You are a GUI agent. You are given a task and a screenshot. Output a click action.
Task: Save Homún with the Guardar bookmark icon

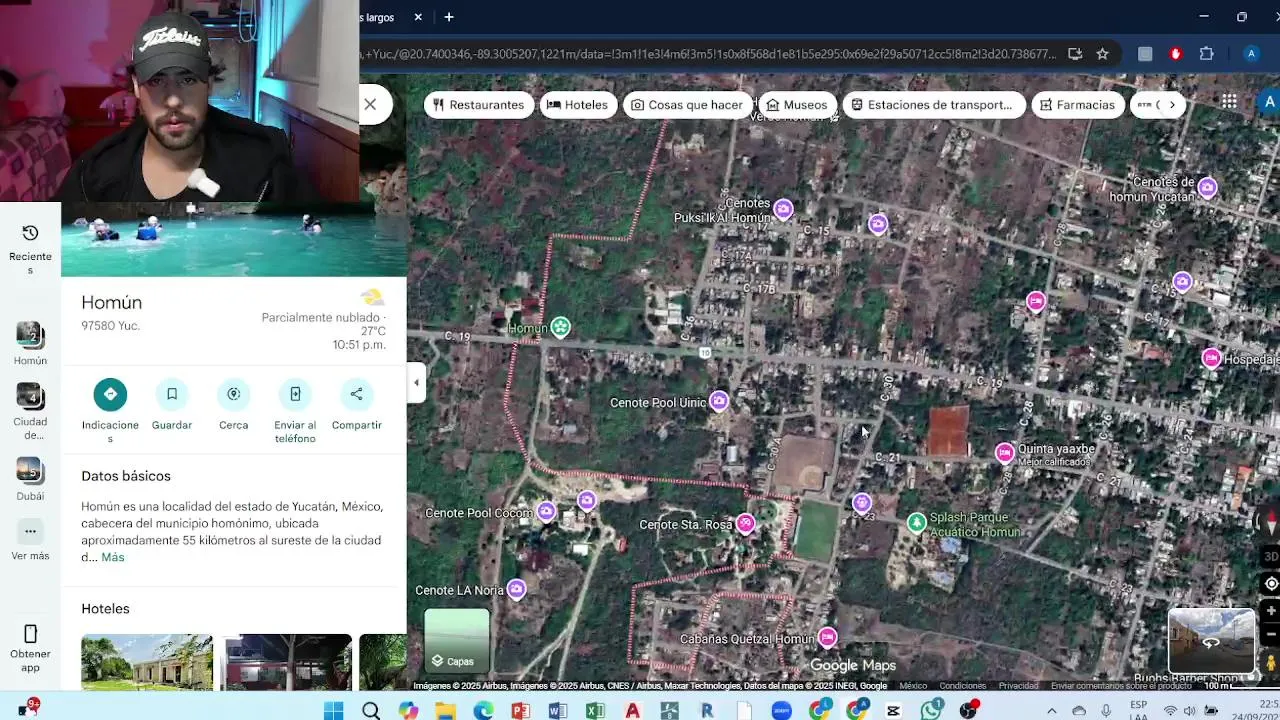click(172, 394)
